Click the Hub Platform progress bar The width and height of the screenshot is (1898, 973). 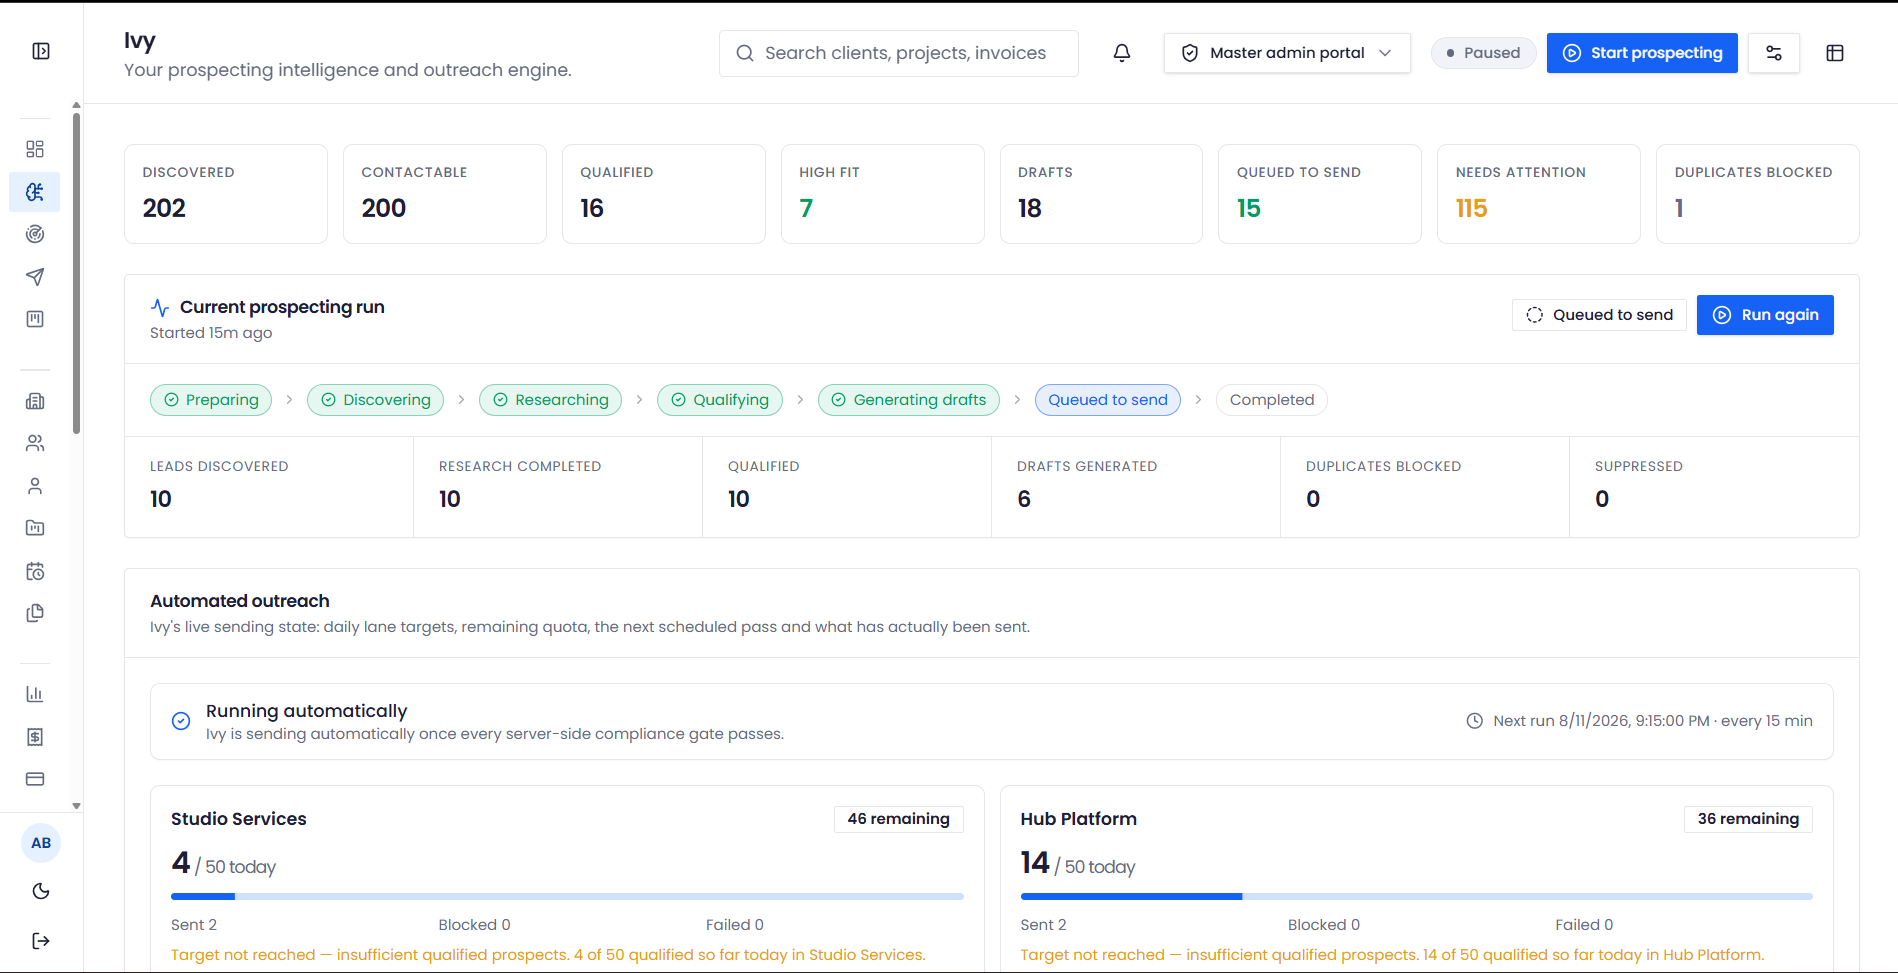[x=1416, y=897]
